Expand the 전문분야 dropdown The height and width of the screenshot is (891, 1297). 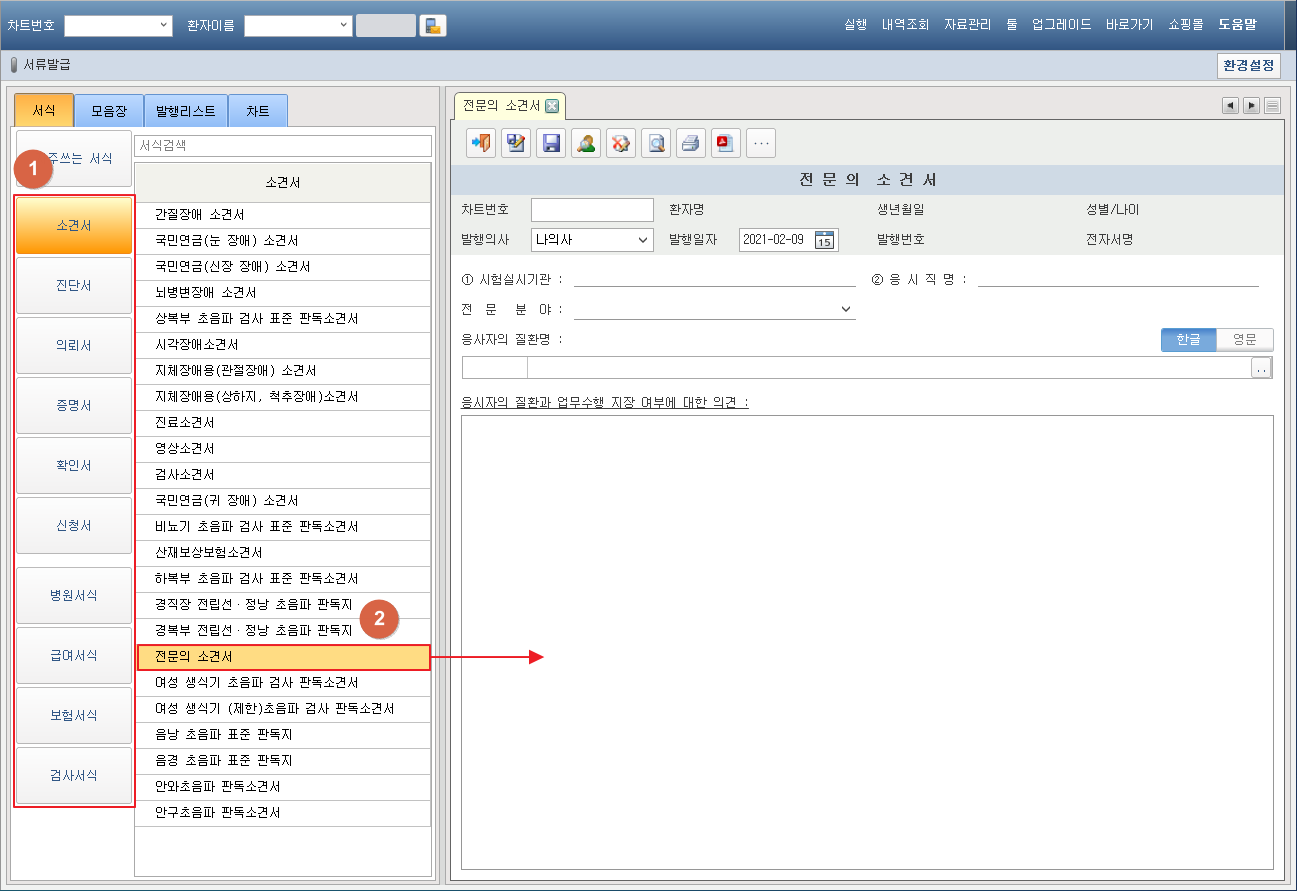(845, 310)
